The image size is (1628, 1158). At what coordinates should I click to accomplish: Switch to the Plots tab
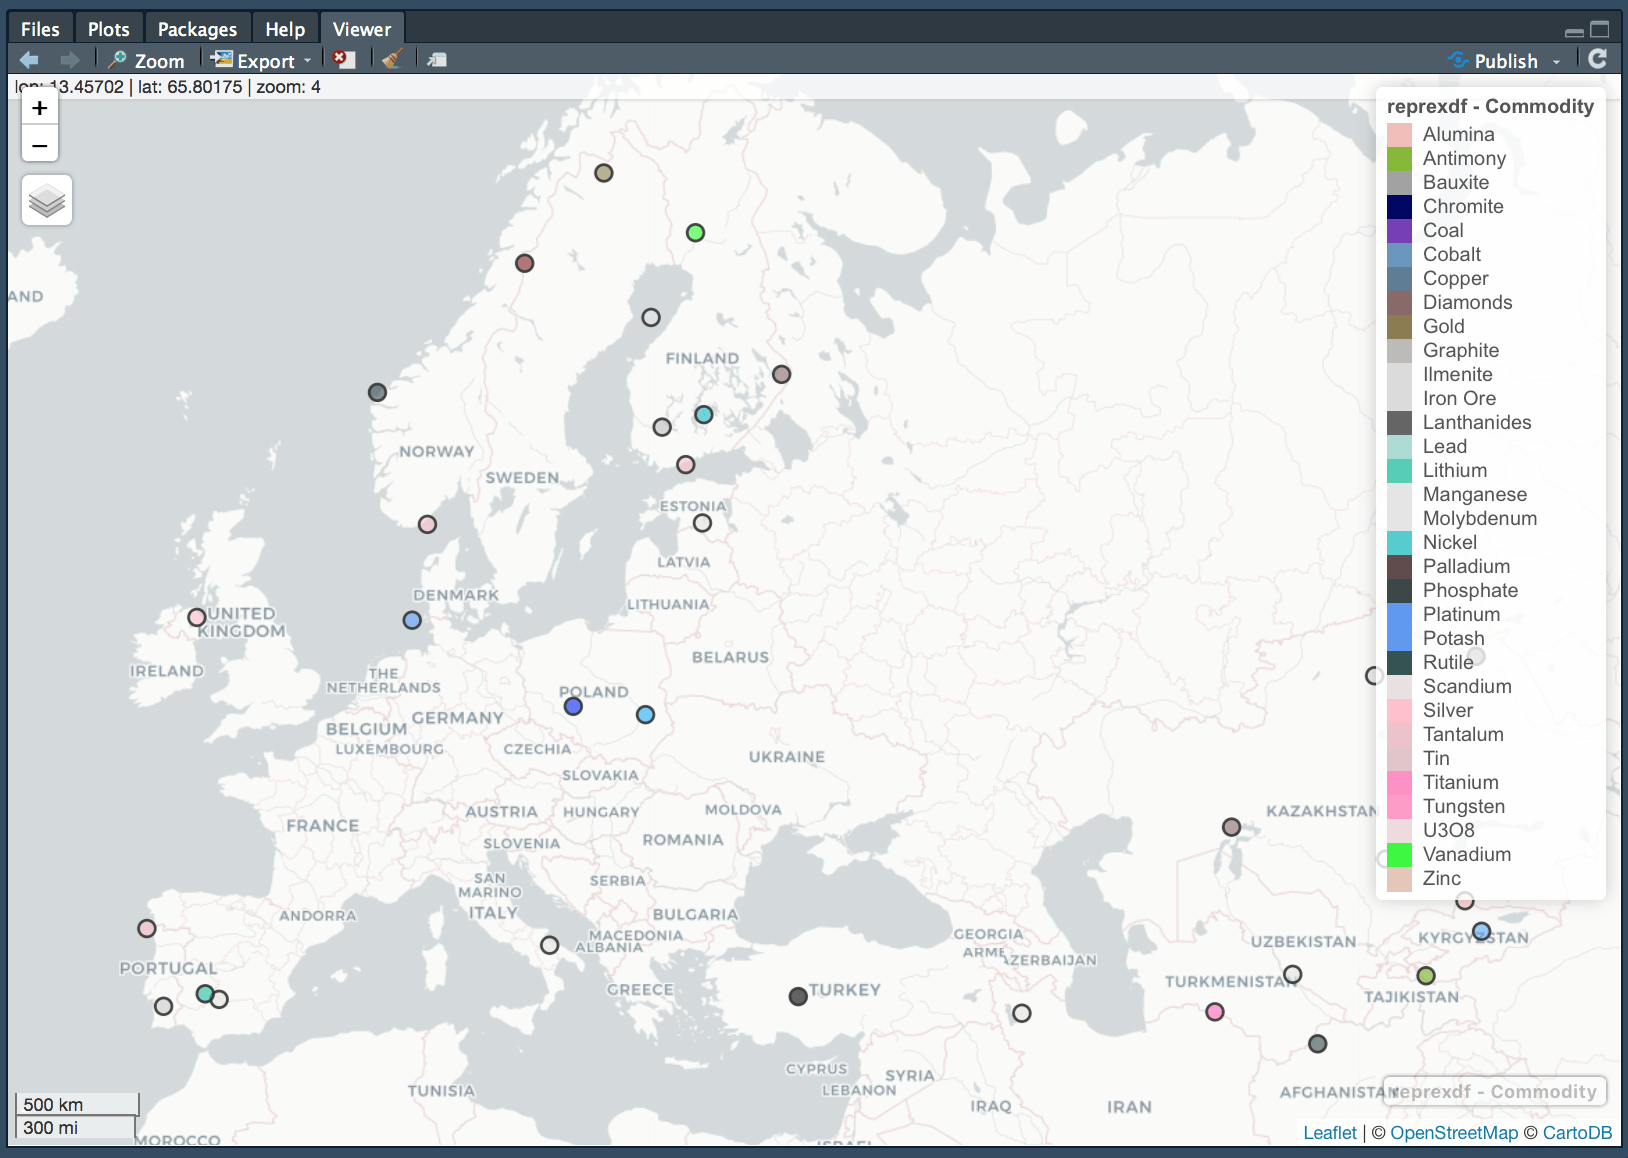click(108, 29)
